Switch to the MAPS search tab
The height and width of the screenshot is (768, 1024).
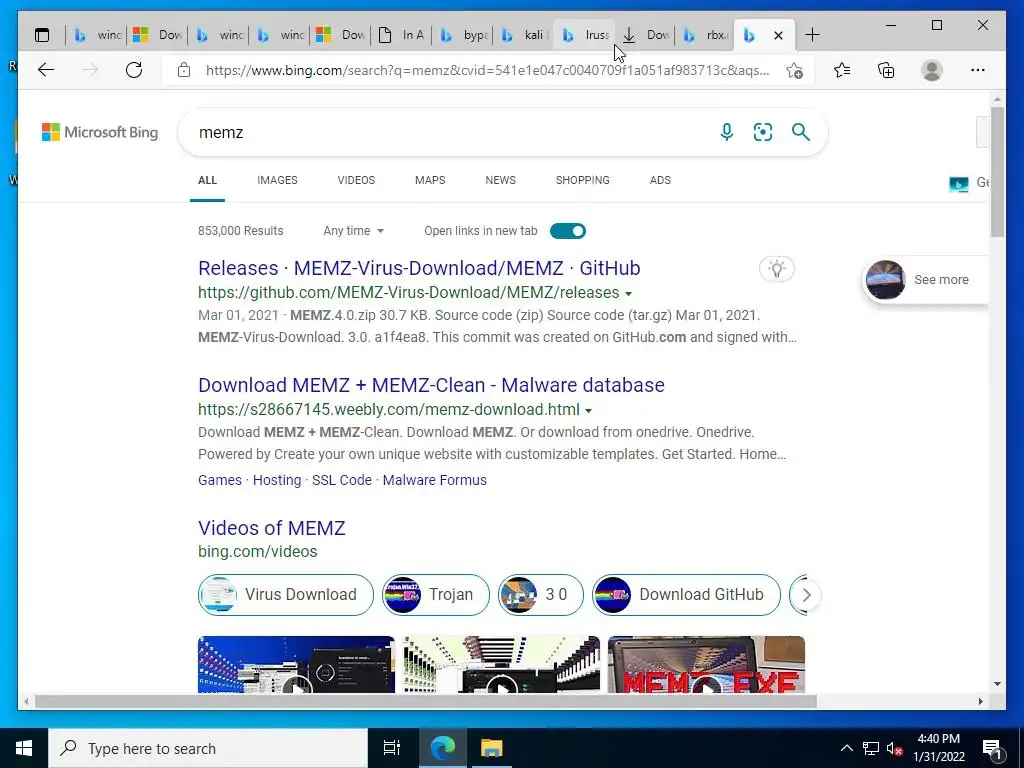click(430, 180)
